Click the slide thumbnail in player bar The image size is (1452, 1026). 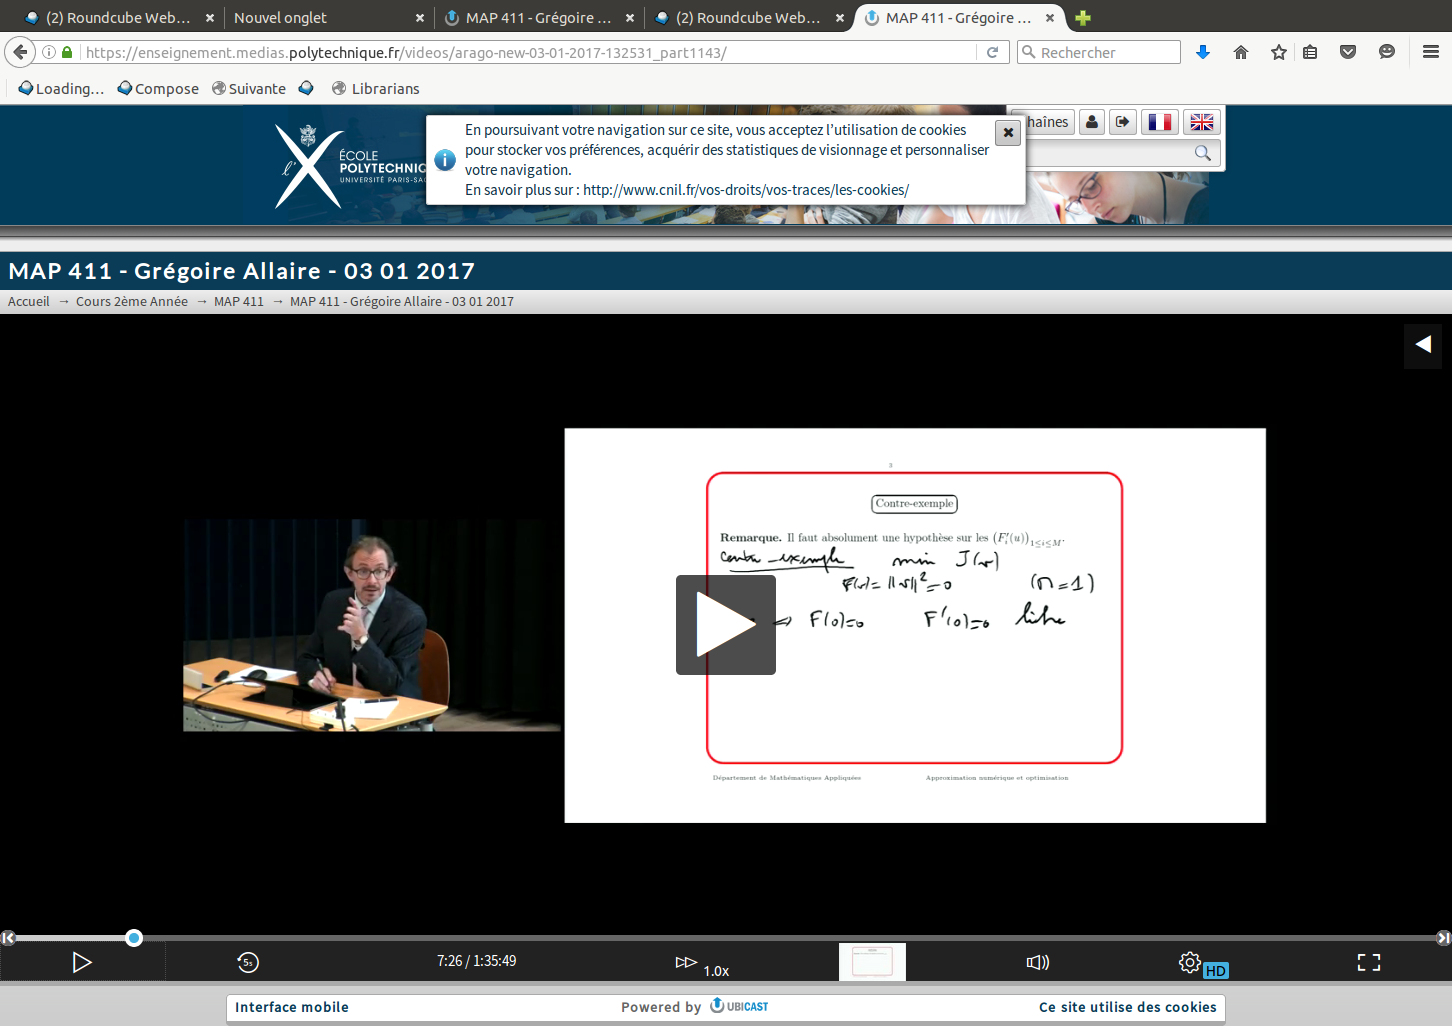(872, 962)
